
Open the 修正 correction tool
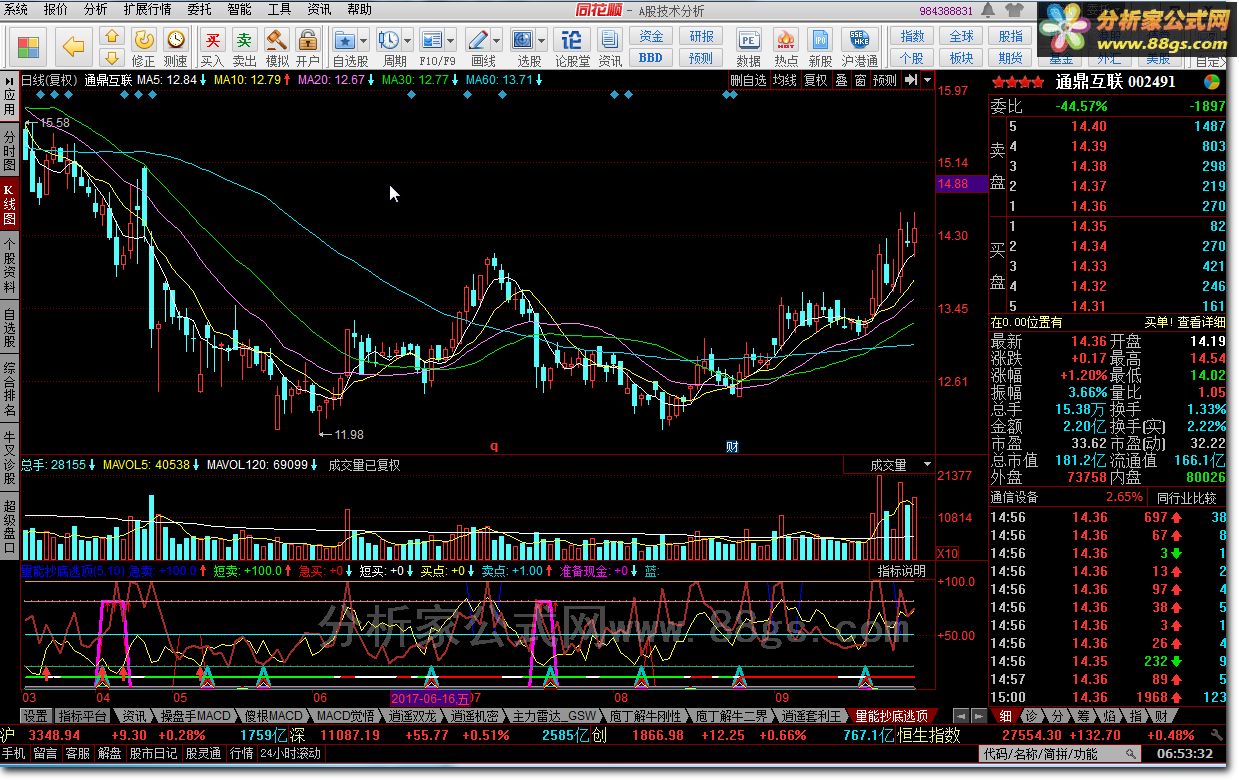click(x=144, y=40)
